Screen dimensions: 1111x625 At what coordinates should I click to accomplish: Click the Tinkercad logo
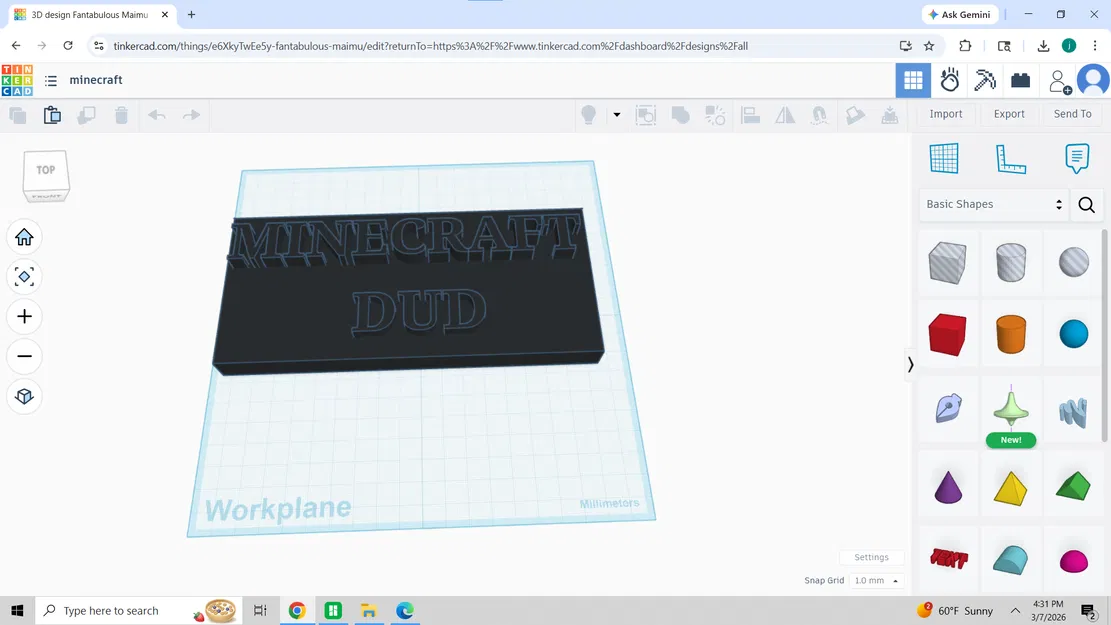pyautogui.click(x=17, y=80)
